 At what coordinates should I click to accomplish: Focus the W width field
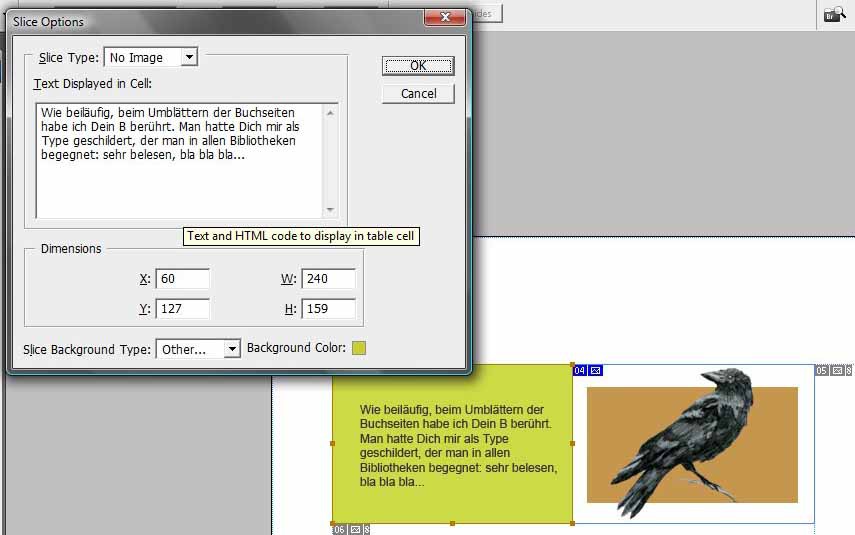coord(328,279)
